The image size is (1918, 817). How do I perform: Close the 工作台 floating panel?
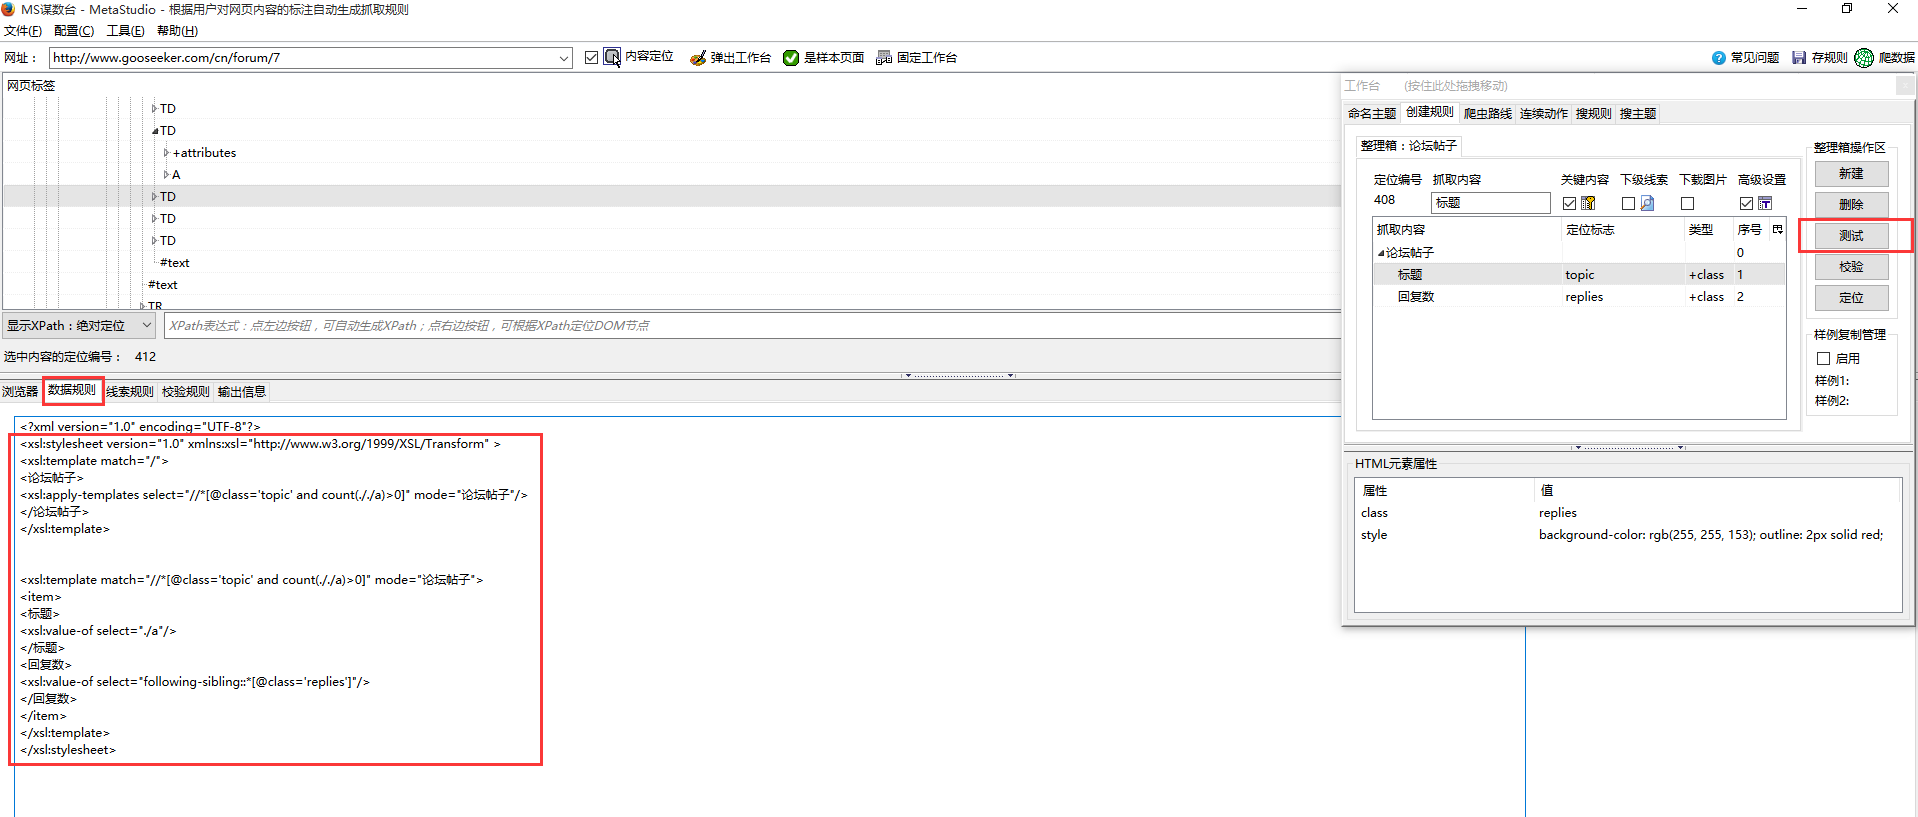pyautogui.click(x=1905, y=86)
